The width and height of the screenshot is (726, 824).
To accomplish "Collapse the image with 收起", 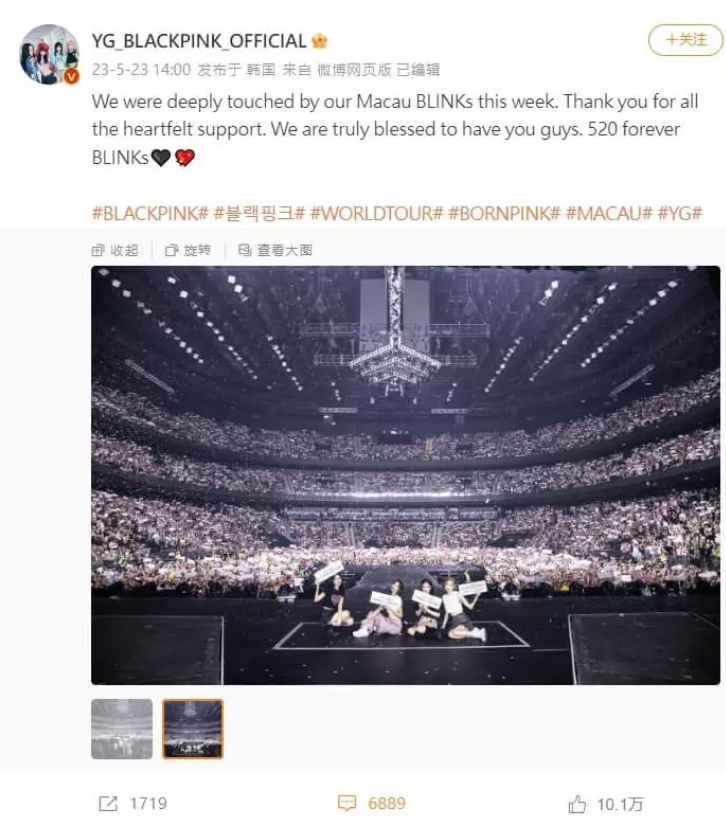I will (115, 250).
